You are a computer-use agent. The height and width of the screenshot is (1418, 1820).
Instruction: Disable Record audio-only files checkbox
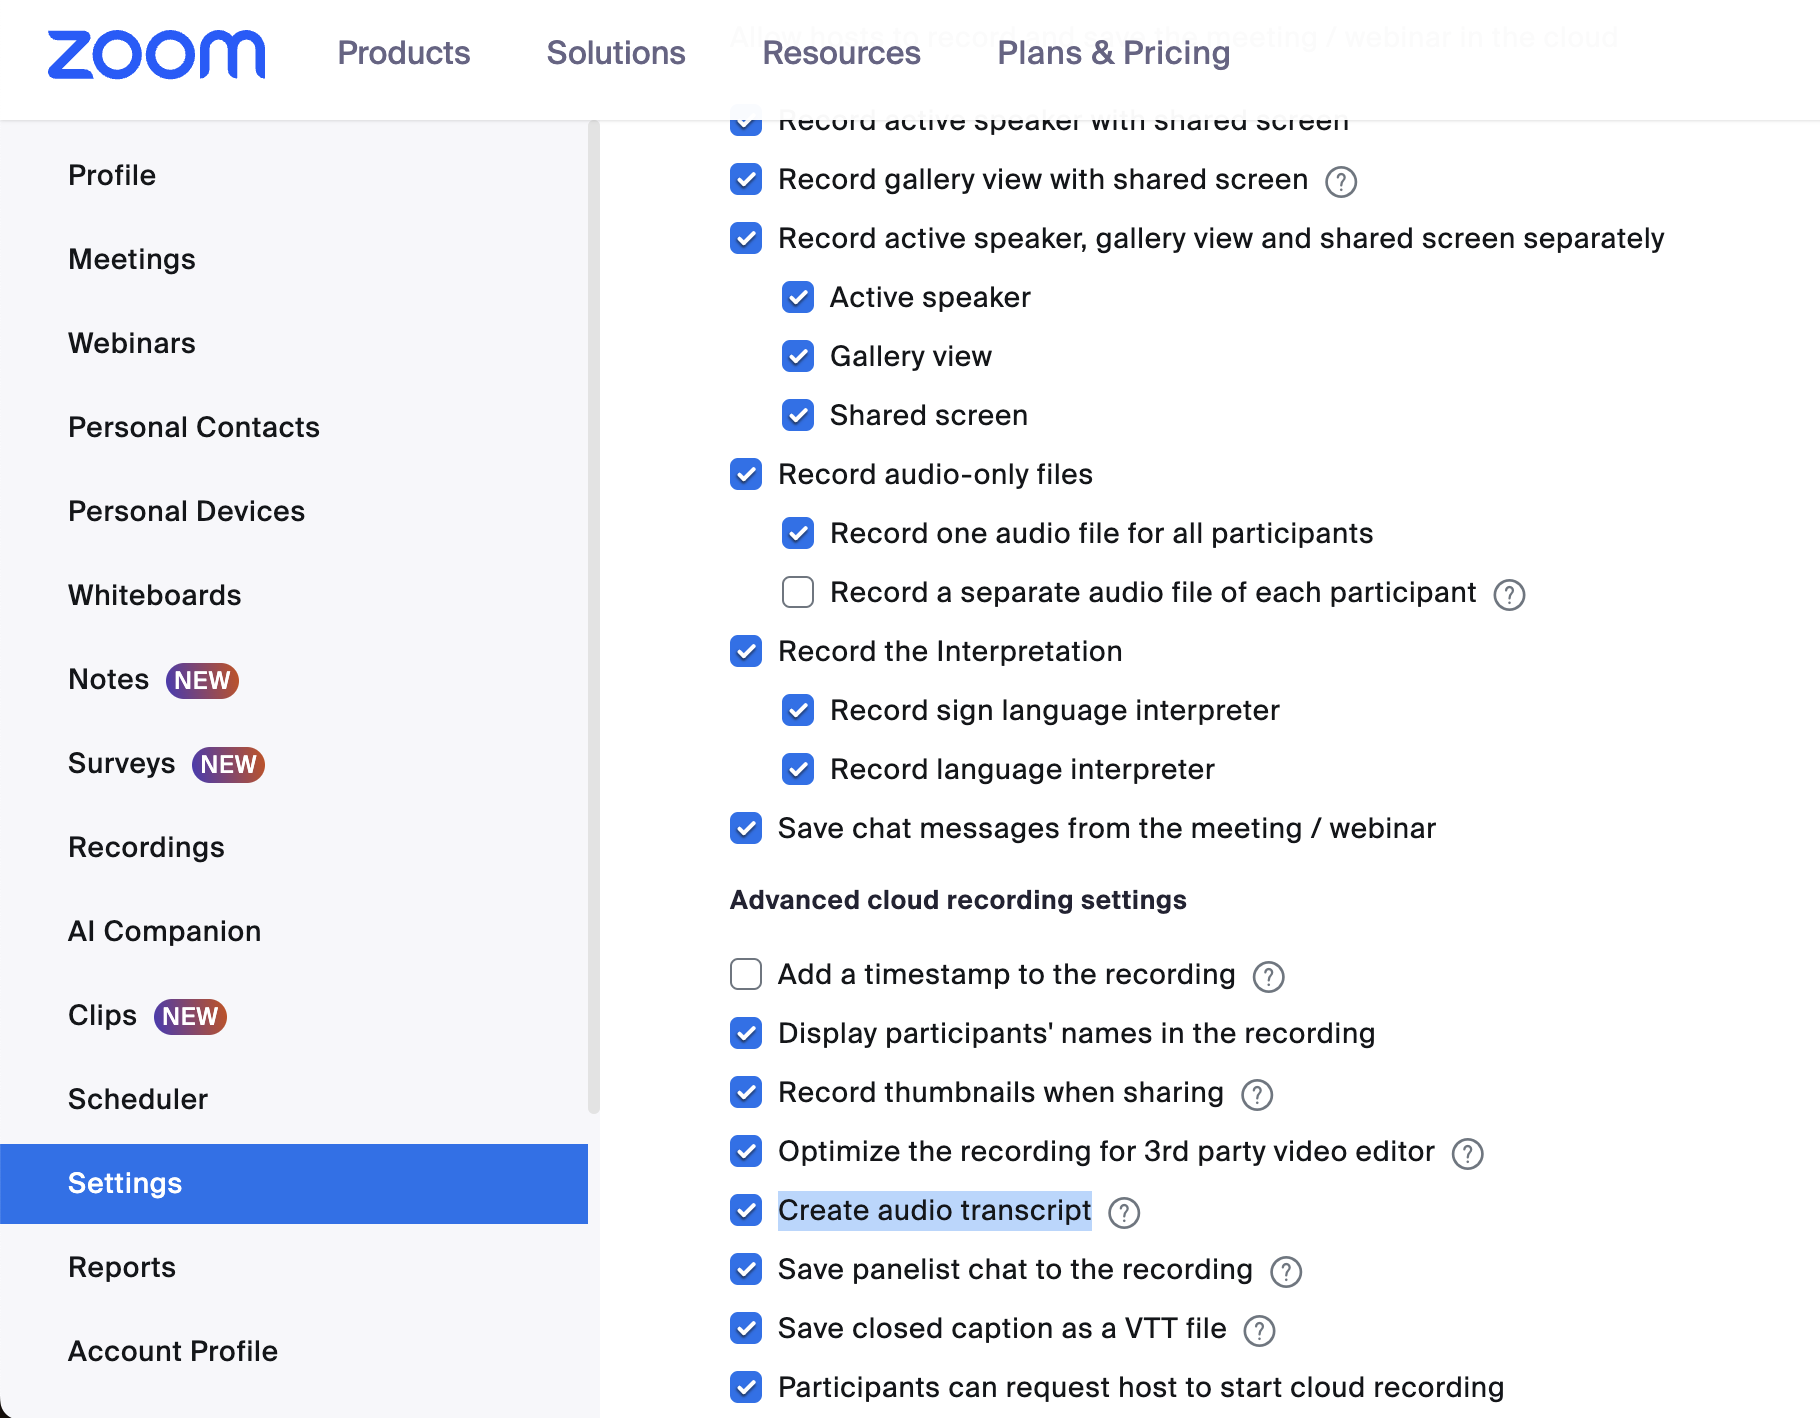pyautogui.click(x=746, y=474)
